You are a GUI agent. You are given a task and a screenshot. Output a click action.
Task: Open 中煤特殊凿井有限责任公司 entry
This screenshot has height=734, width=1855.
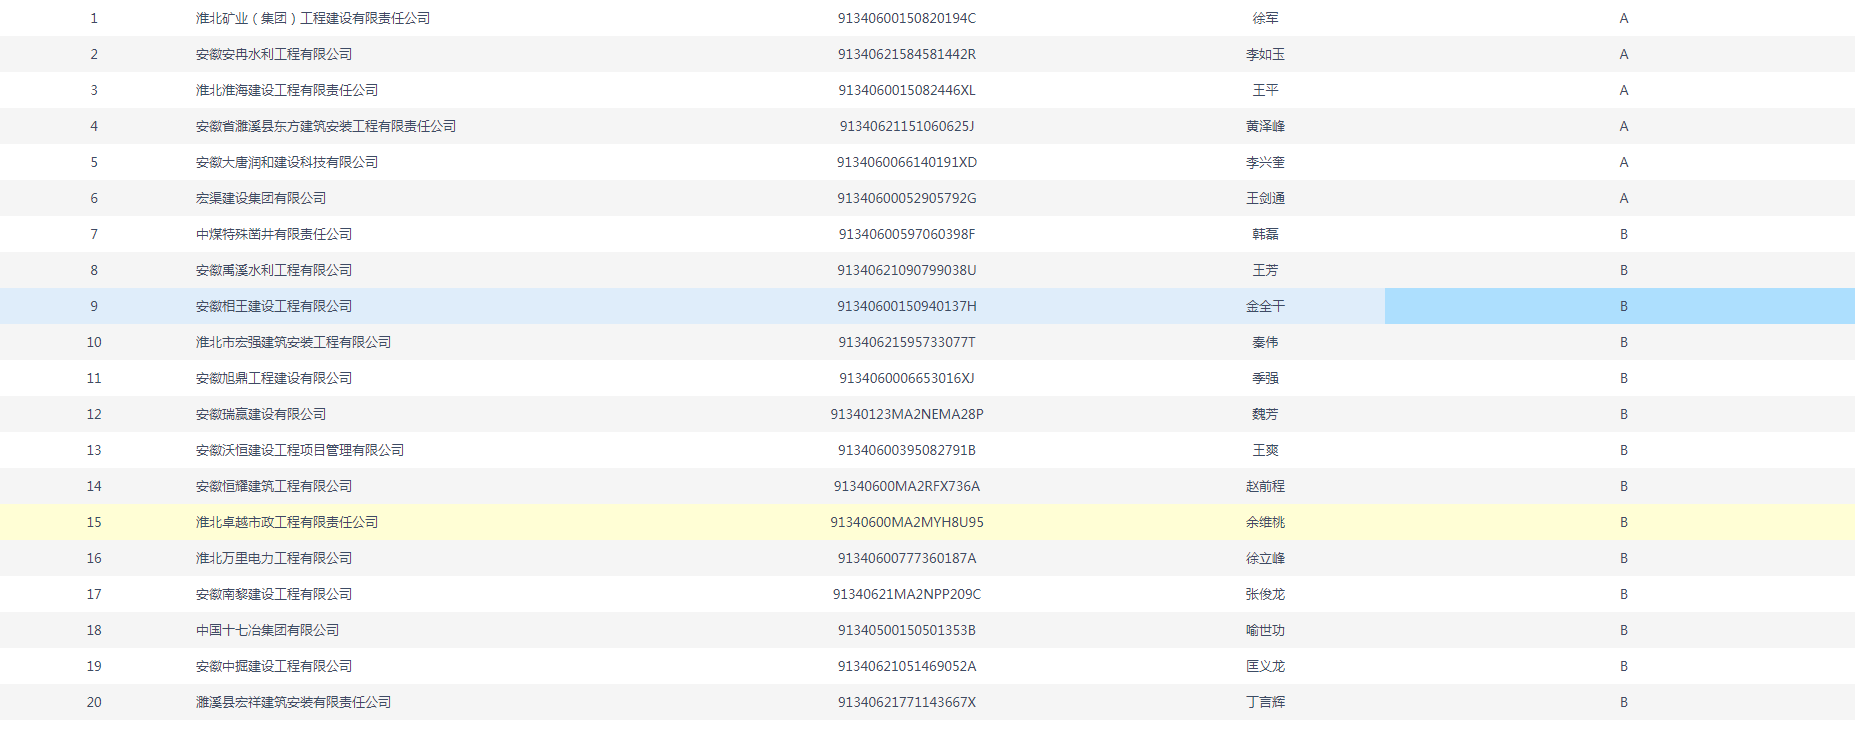(x=274, y=234)
